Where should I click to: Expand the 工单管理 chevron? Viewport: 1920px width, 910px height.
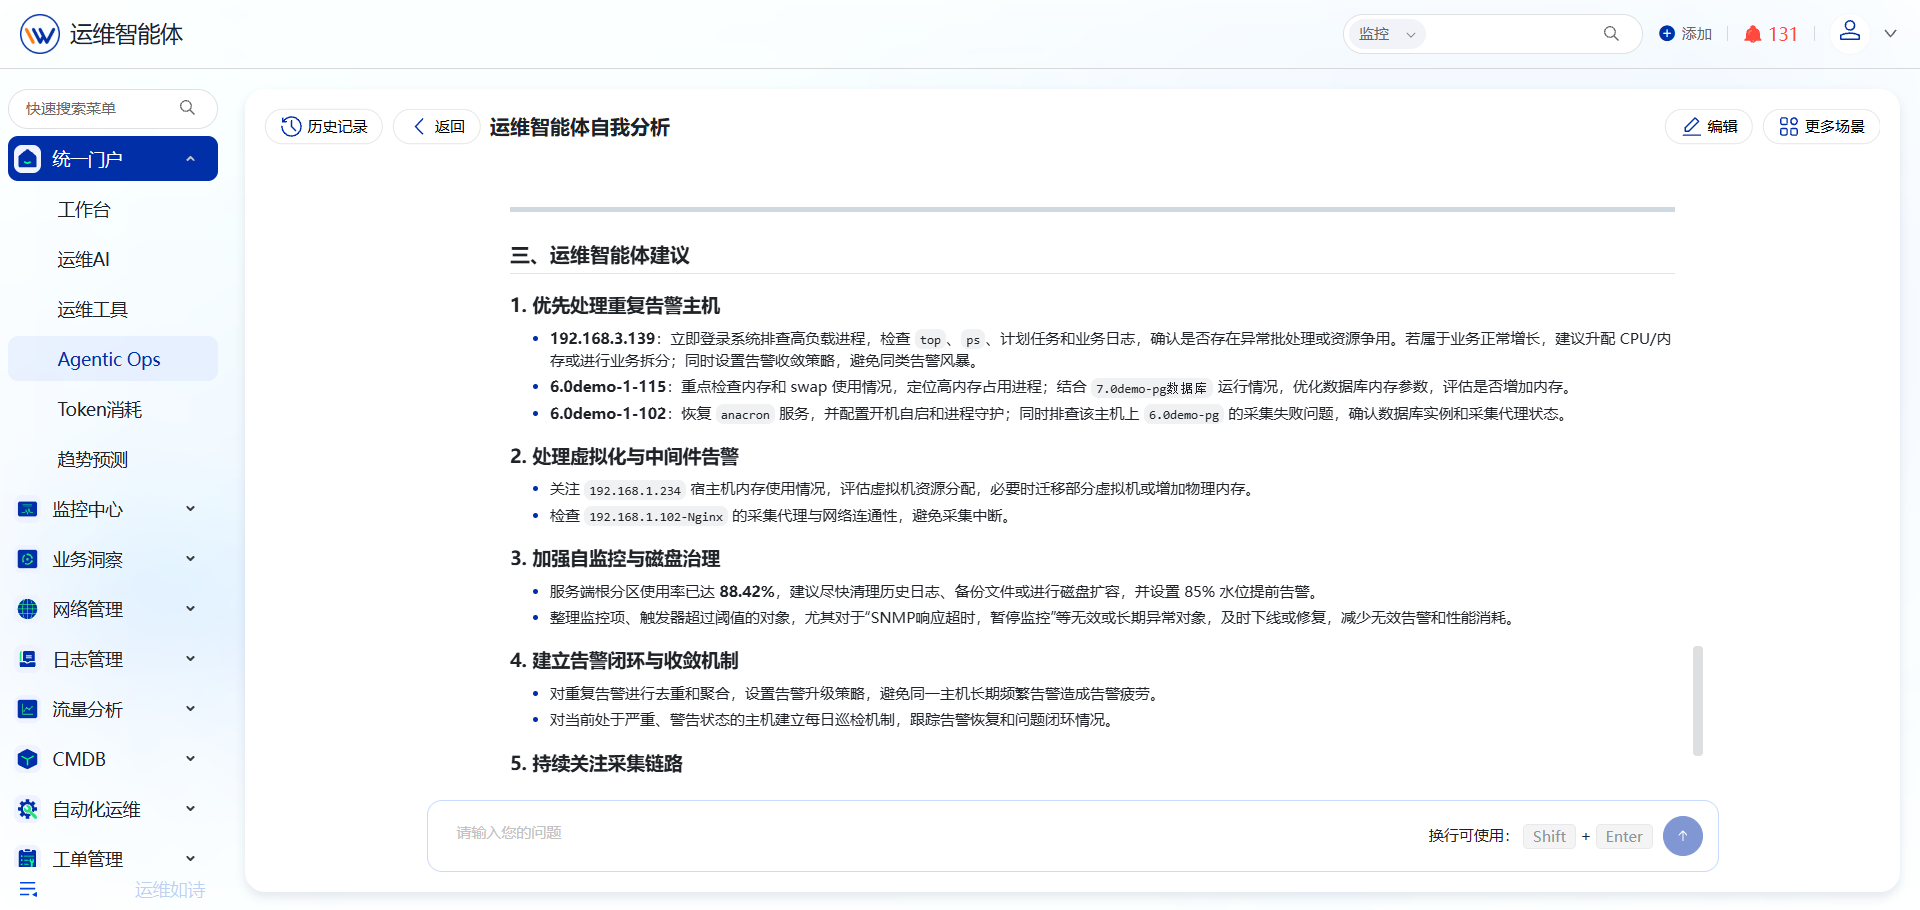[x=190, y=859]
